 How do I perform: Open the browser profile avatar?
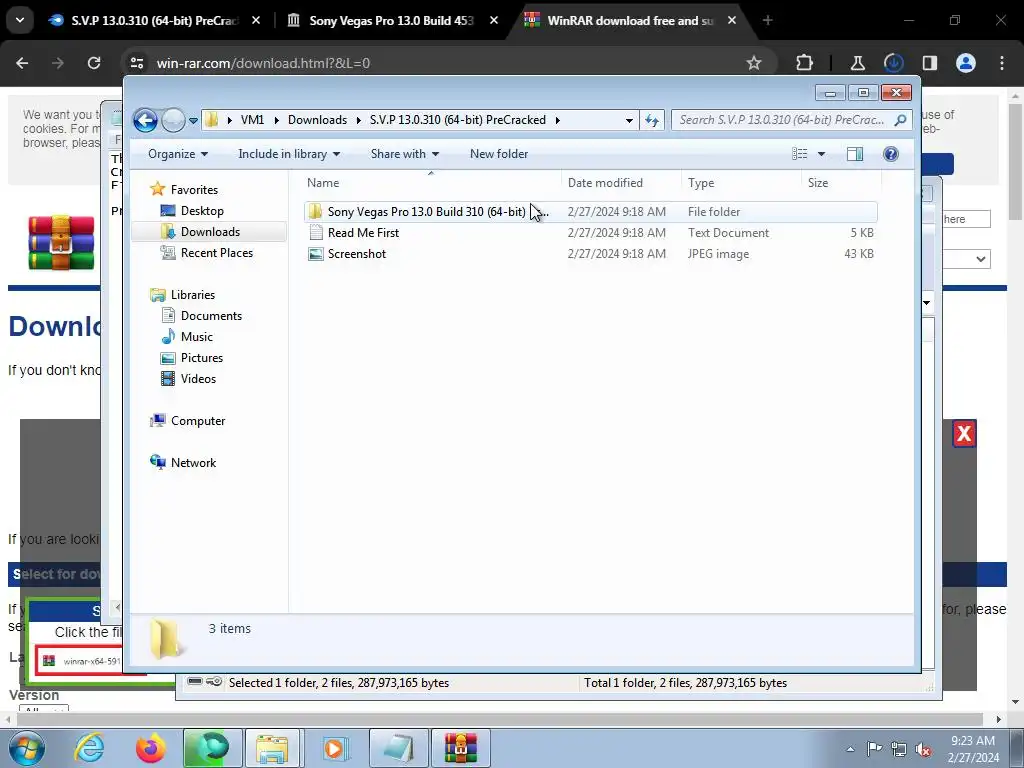[x=965, y=63]
